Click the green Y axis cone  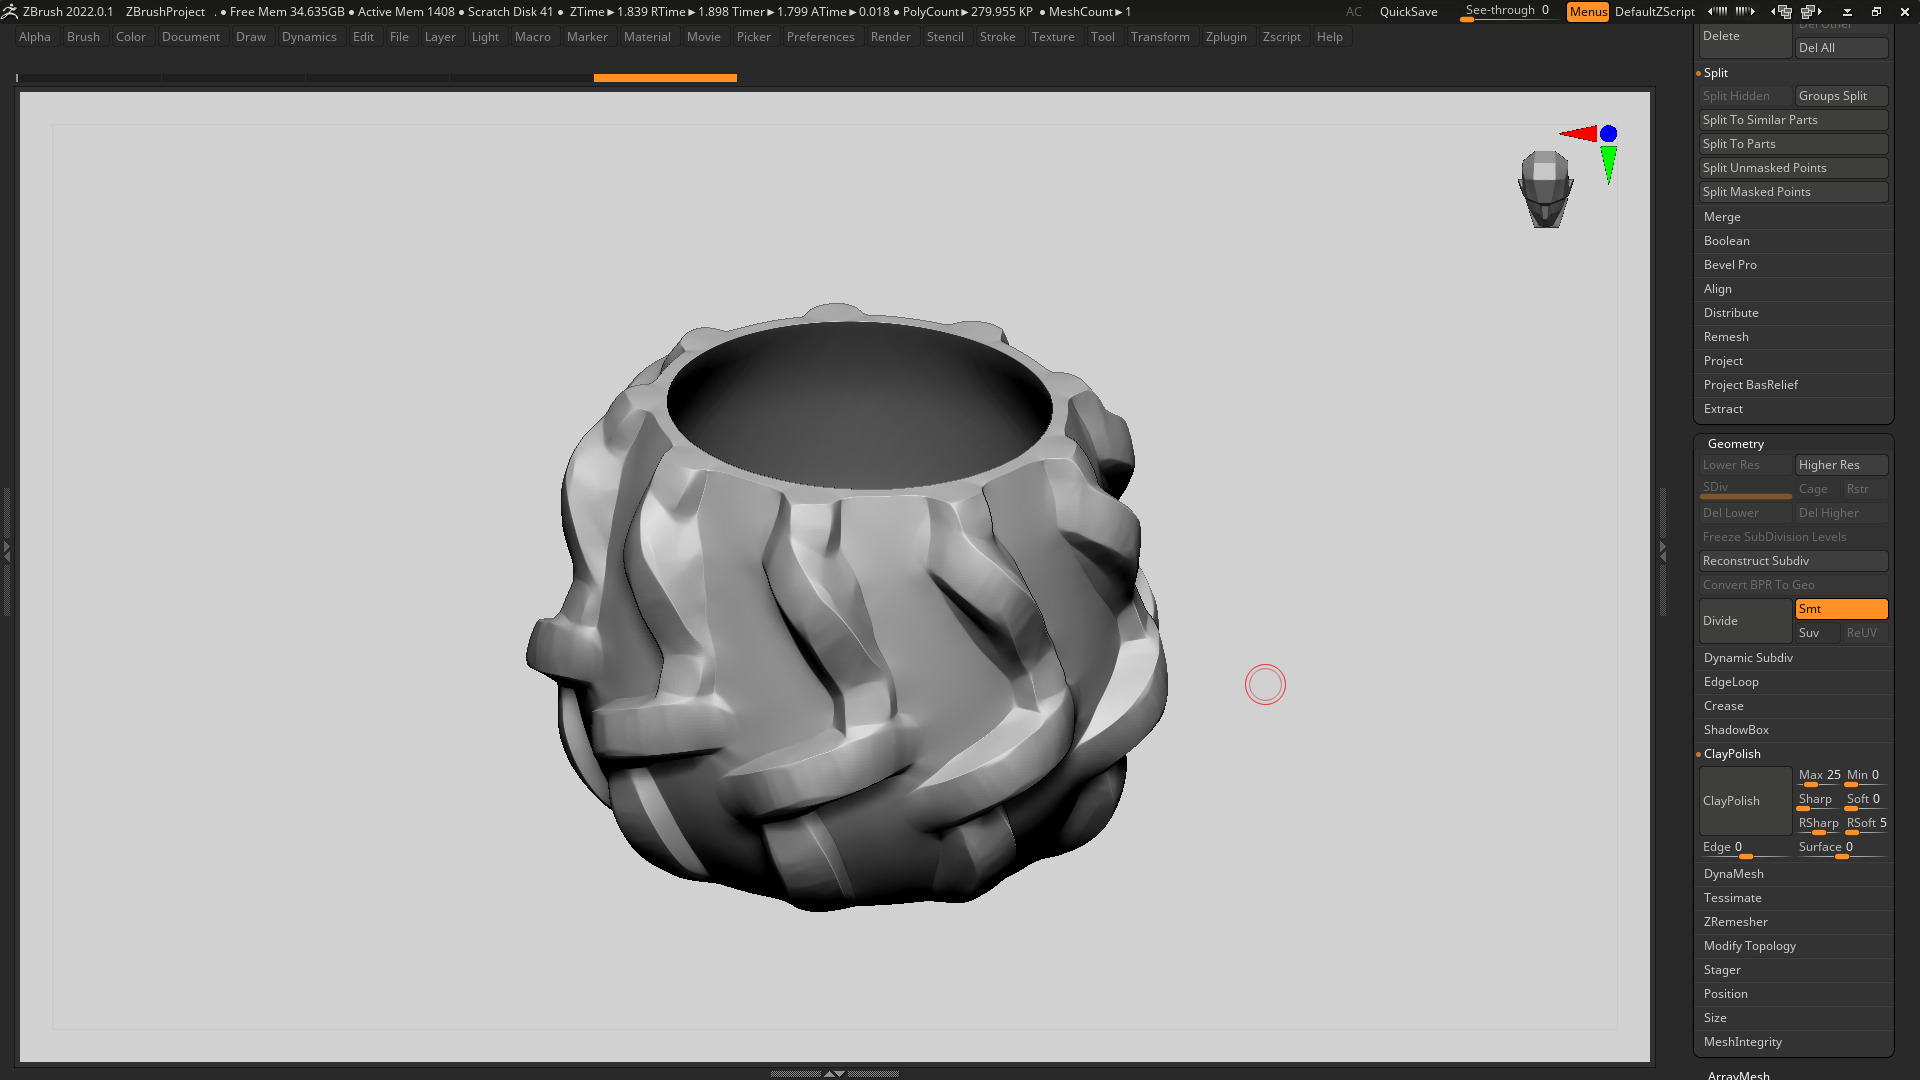click(x=1608, y=164)
